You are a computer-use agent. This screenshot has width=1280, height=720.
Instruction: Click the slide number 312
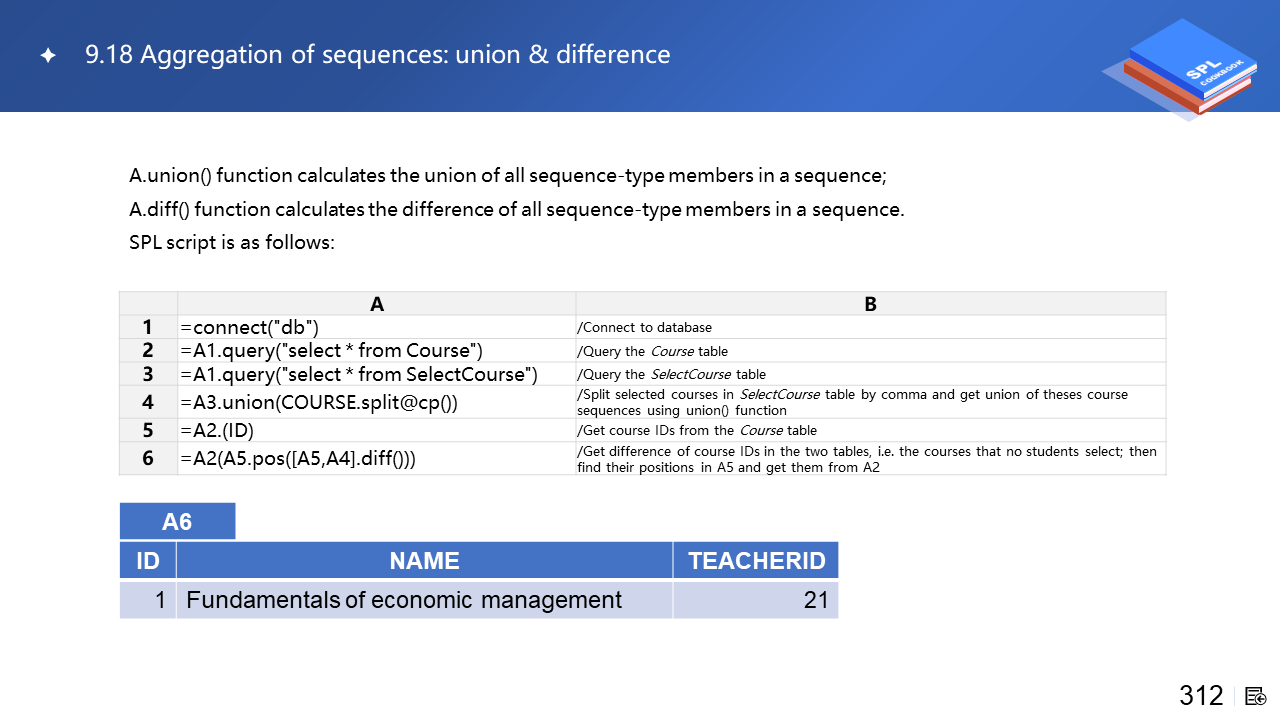(1201, 696)
